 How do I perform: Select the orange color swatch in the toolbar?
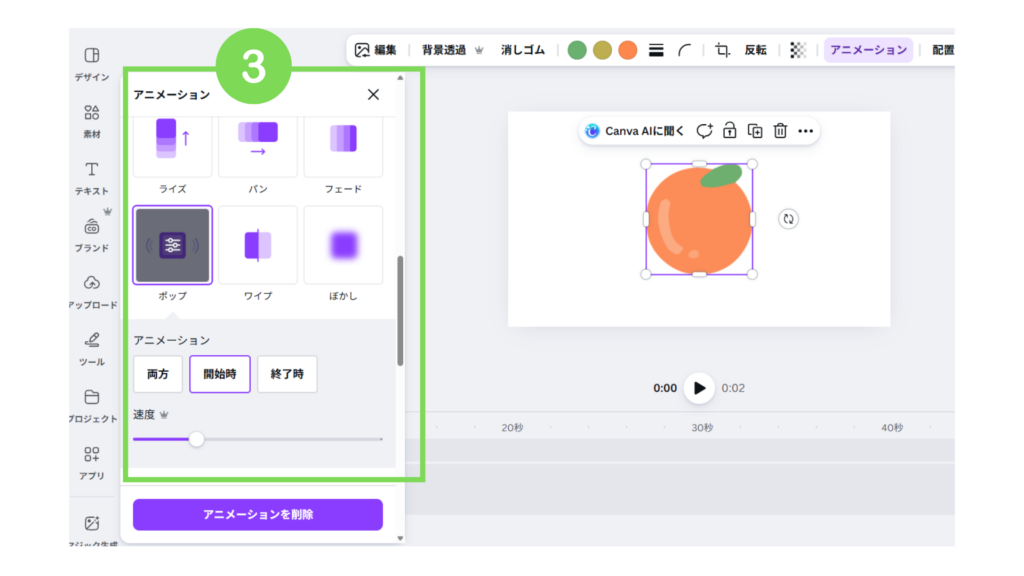pyautogui.click(x=627, y=47)
